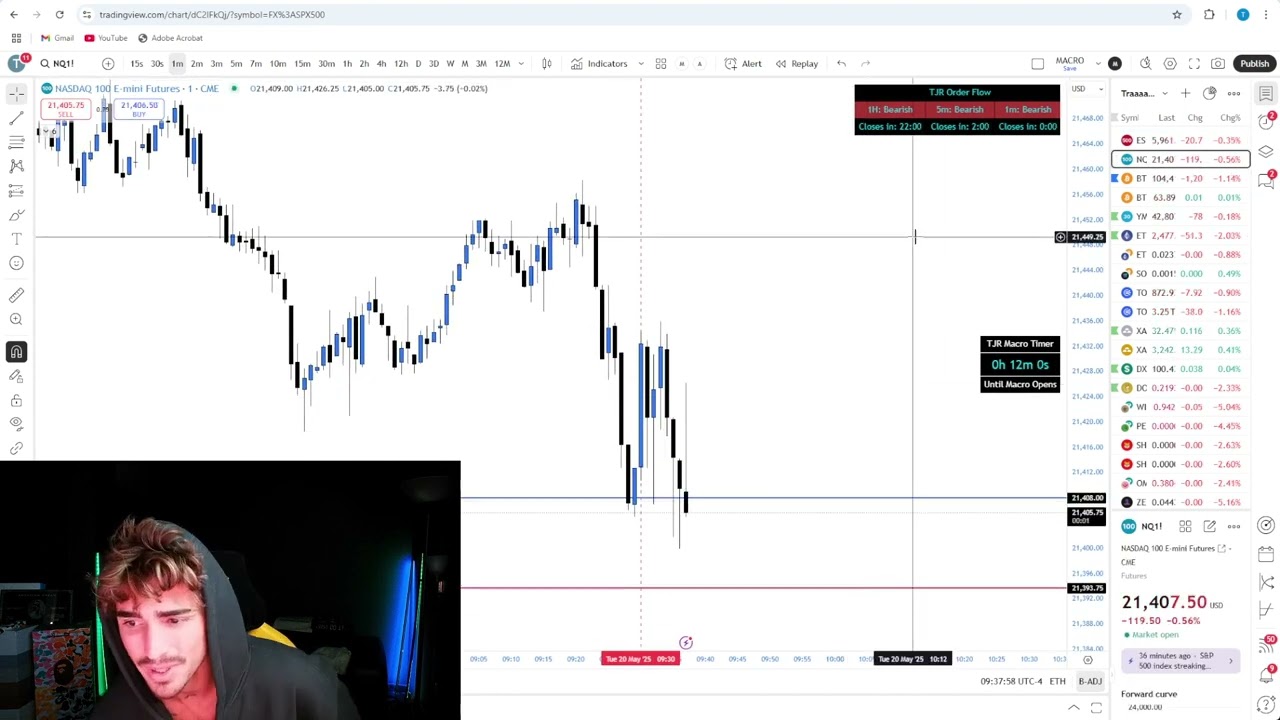1280x720 pixels.
Task: Select the crosshair cursor tool
Action: [x=16, y=93]
